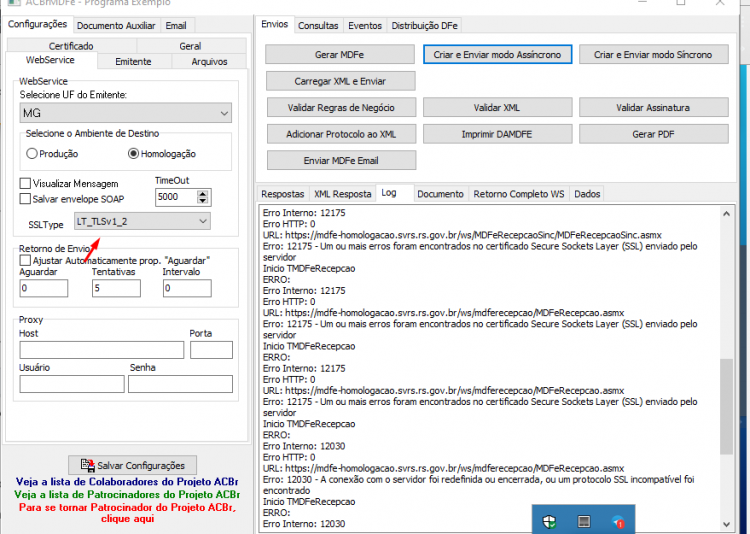This screenshot has height=534, width=750.
Task: Click the Salvar Configurações save icon
Action: [88, 465]
